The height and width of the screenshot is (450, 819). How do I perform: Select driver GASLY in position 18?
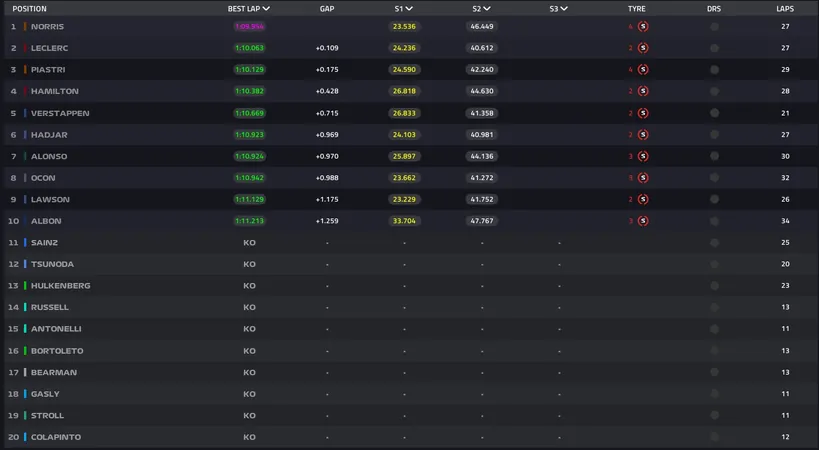pyautogui.click(x=45, y=394)
